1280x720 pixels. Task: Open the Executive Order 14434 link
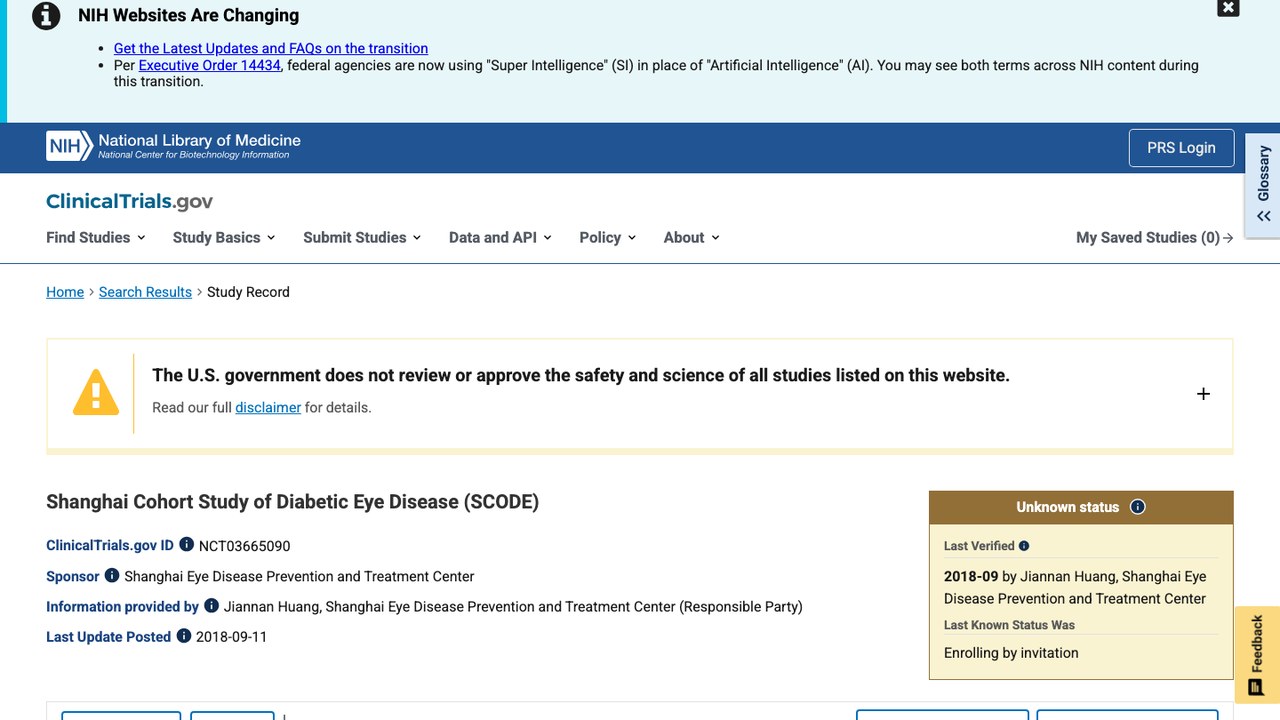(210, 65)
